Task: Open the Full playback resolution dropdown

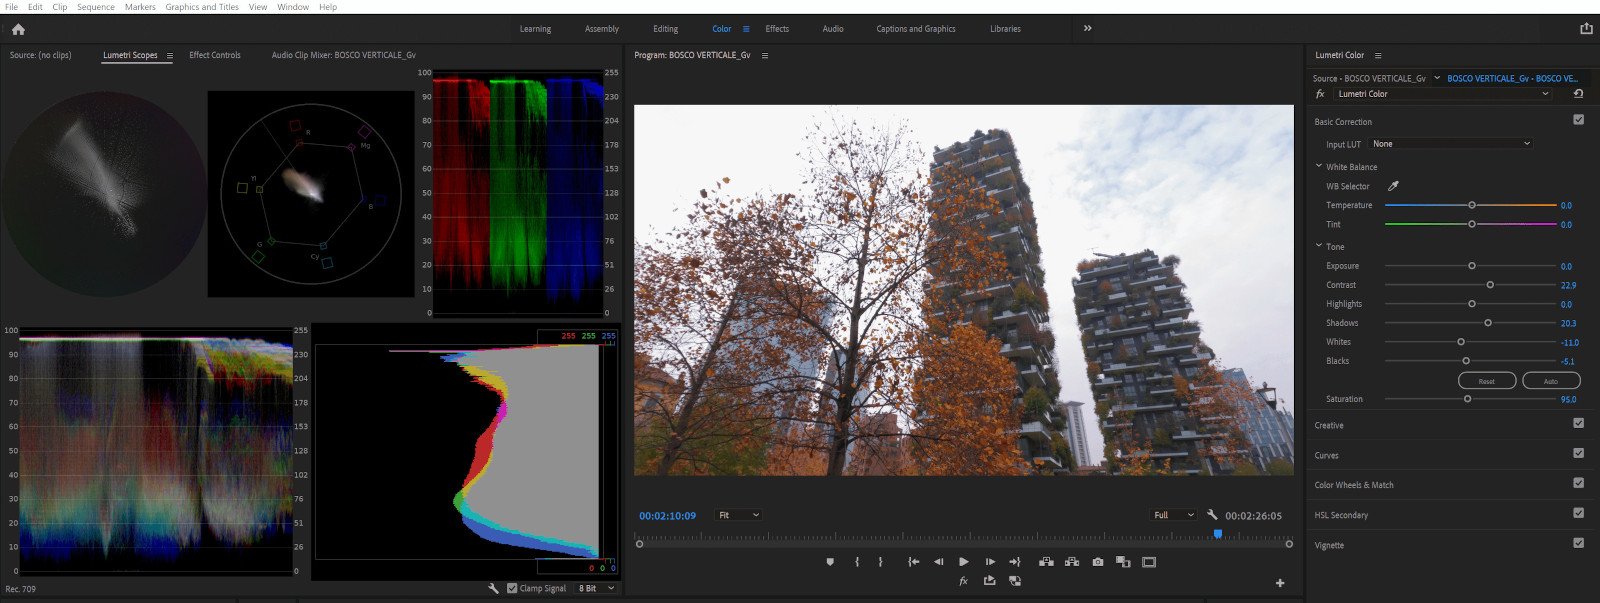Action: coord(1174,515)
